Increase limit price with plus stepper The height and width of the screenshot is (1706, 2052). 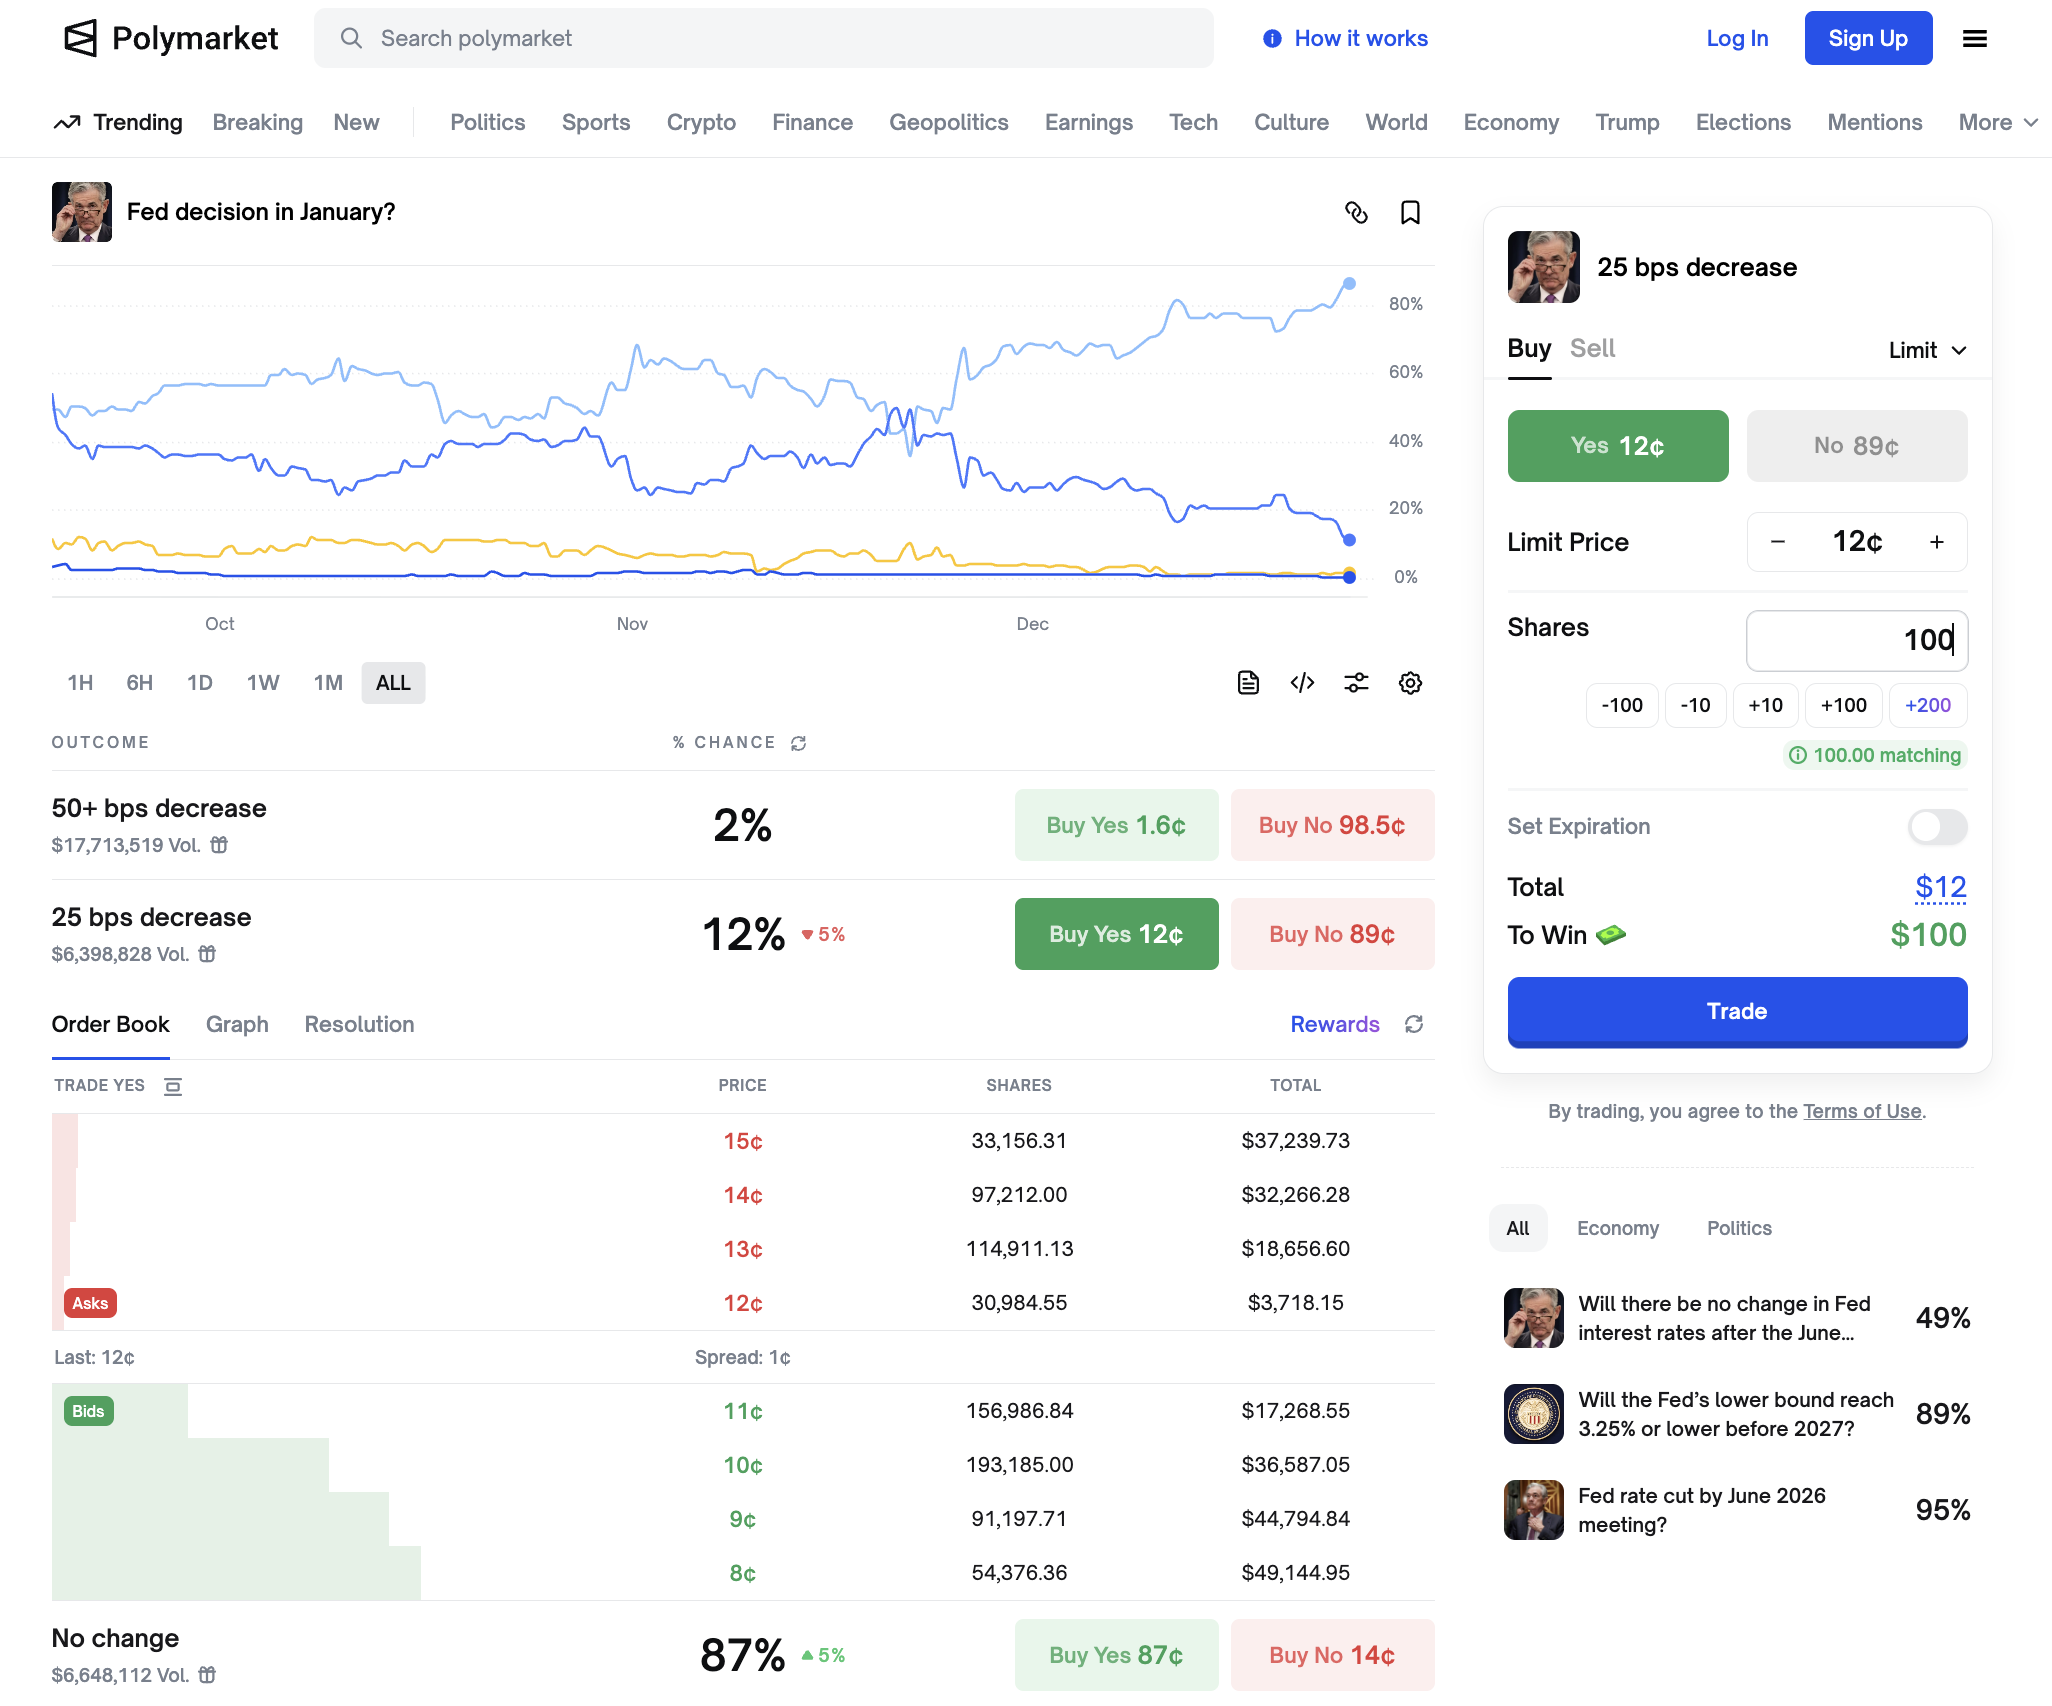(1937, 542)
